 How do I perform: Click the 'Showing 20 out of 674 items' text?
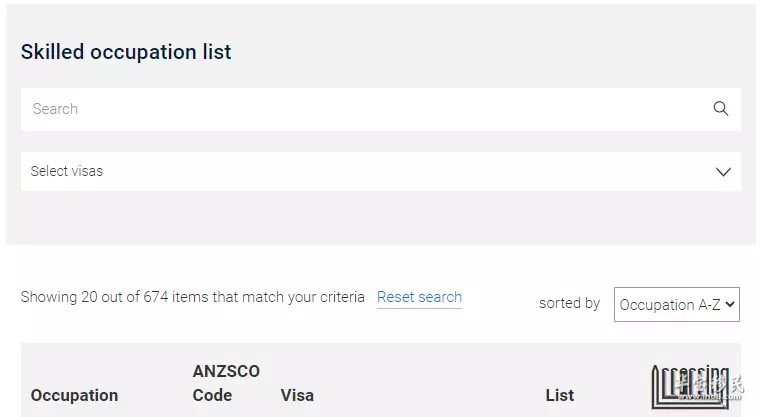coord(192,297)
